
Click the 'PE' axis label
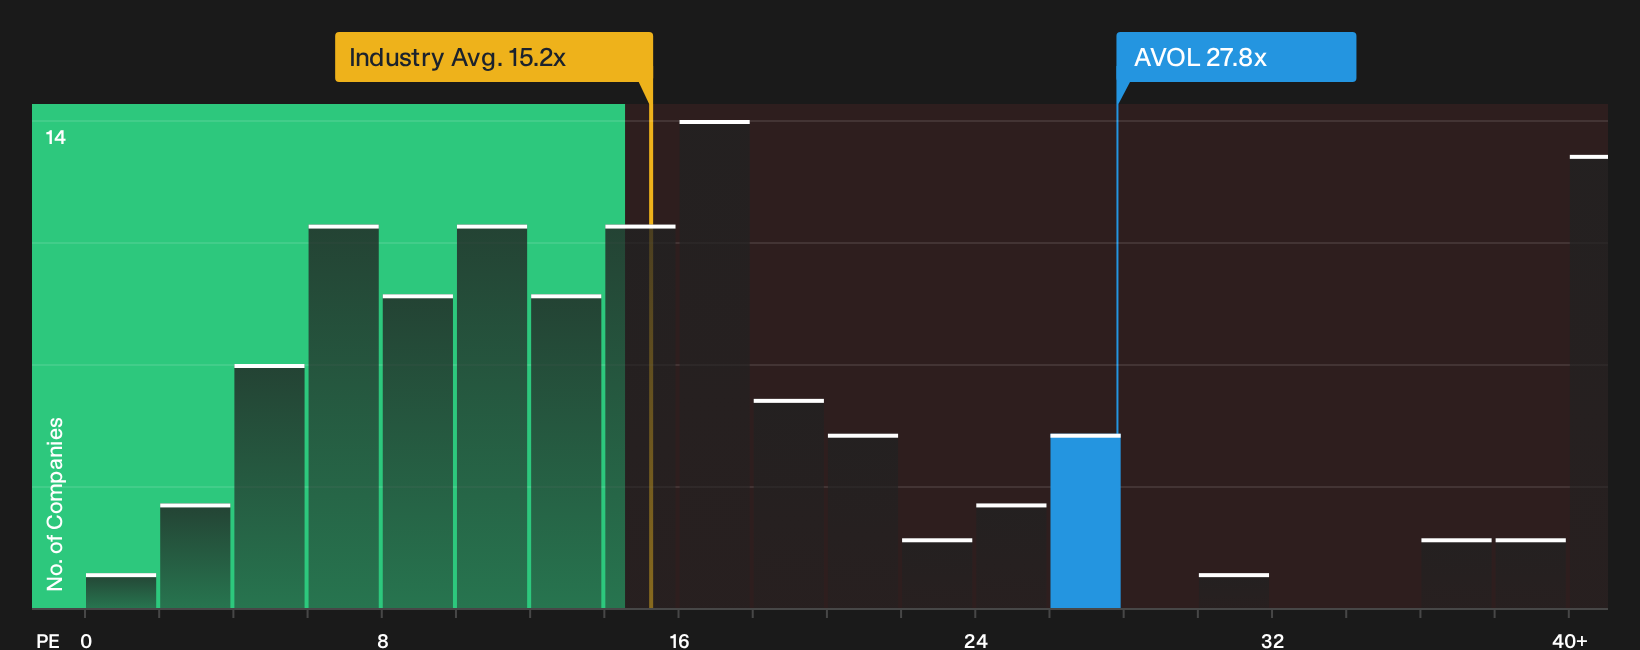(48, 640)
